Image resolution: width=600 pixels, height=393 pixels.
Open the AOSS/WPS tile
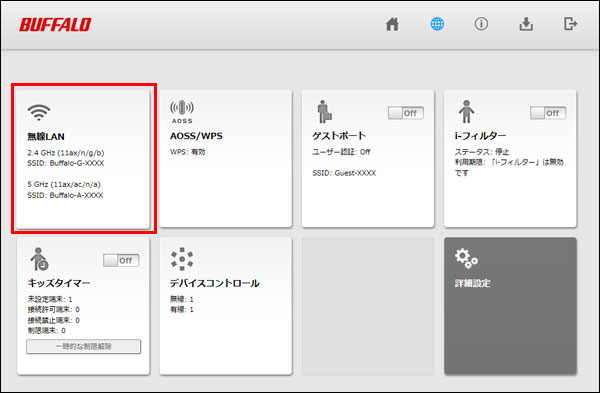(225, 159)
